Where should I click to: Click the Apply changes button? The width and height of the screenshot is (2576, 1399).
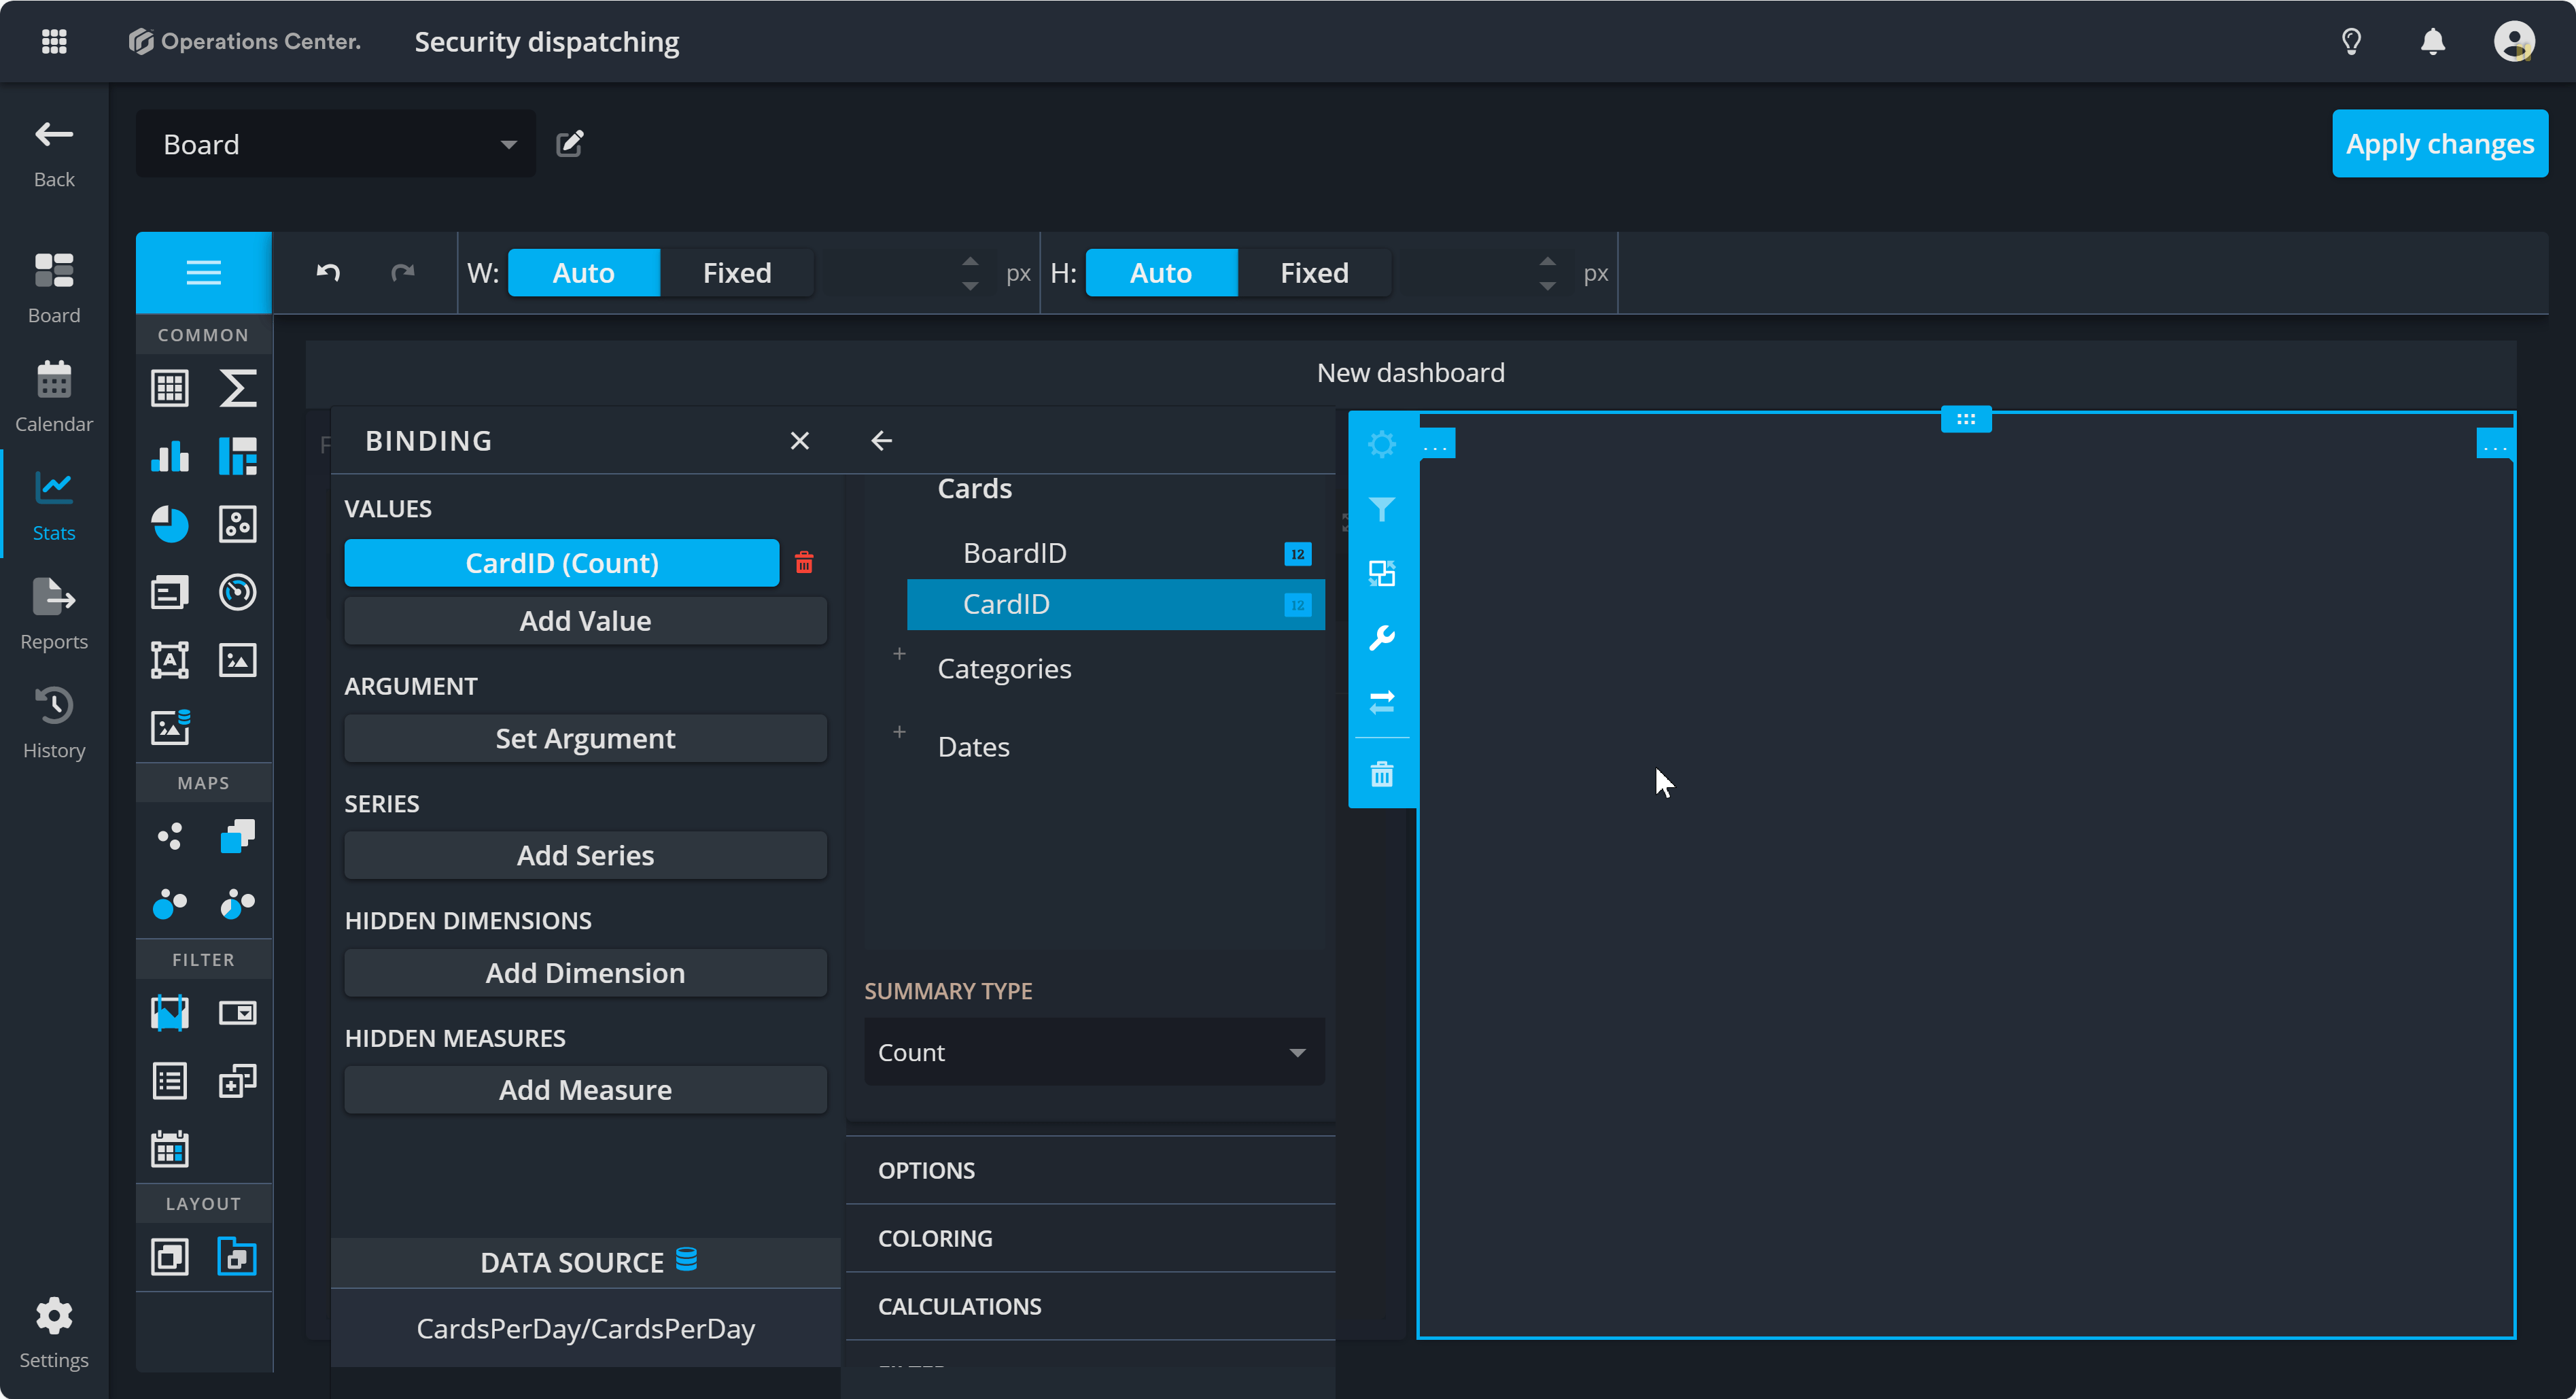2439,144
